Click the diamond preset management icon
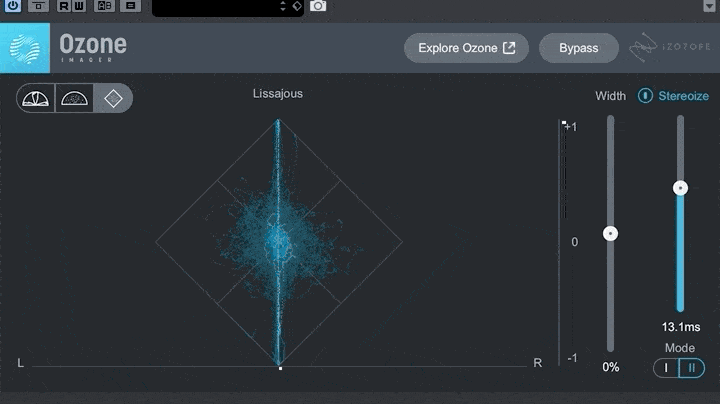 click(297, 6)
